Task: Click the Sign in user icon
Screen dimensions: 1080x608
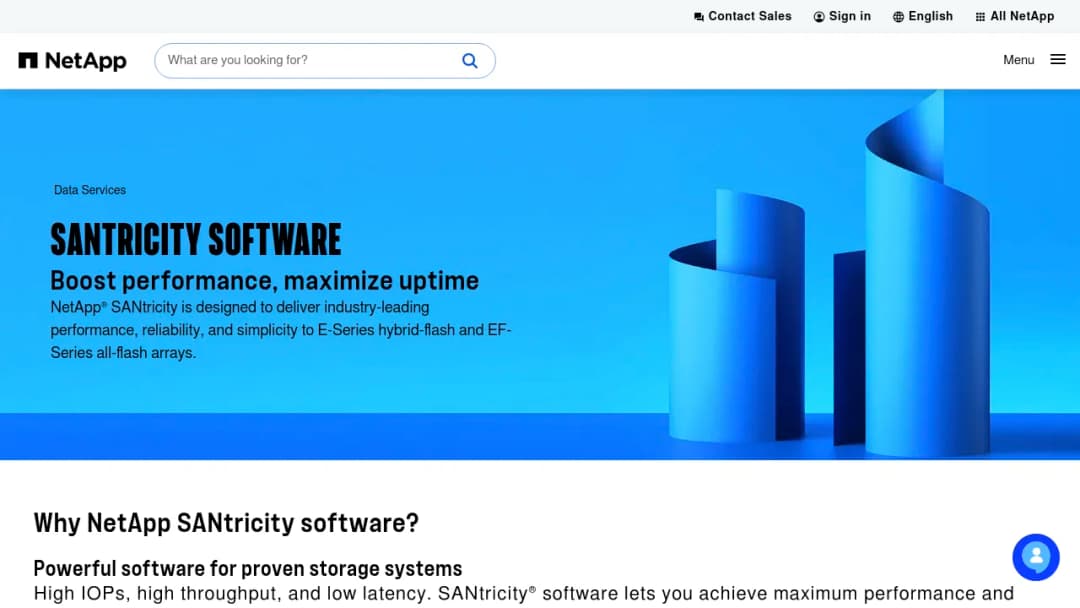Action: (819, 17)
